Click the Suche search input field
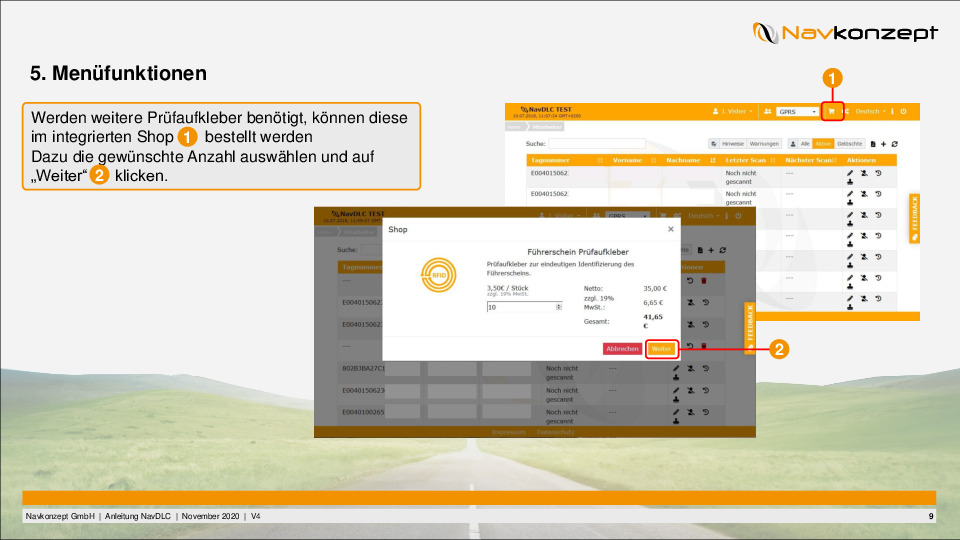The width and height of the screenshot is (960, 540). tap(596, 144)
